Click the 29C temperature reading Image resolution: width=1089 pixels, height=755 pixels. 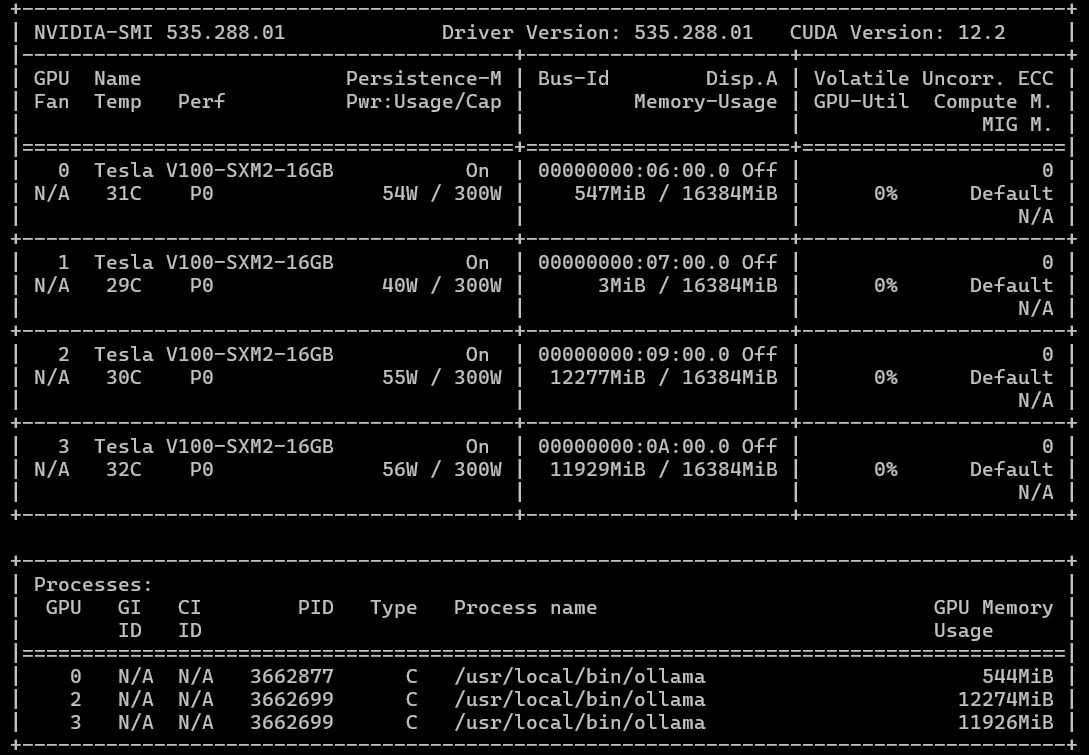pyautogui.click(x=123, y=285)
